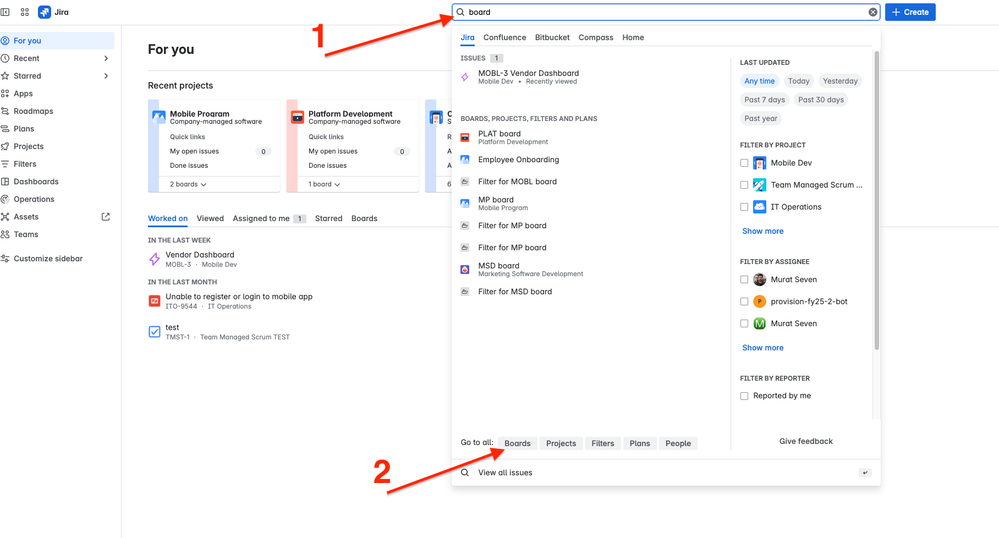Click Show more under Filter by assignee
Screen dimensions: 999x538
coord(763,348)
